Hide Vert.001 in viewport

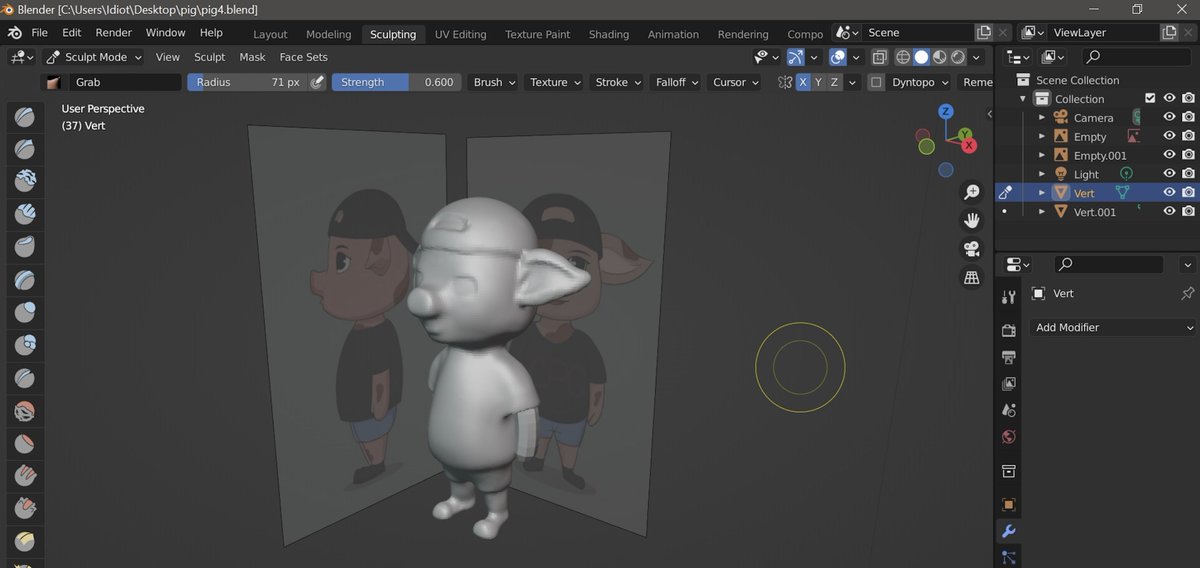1169,212
